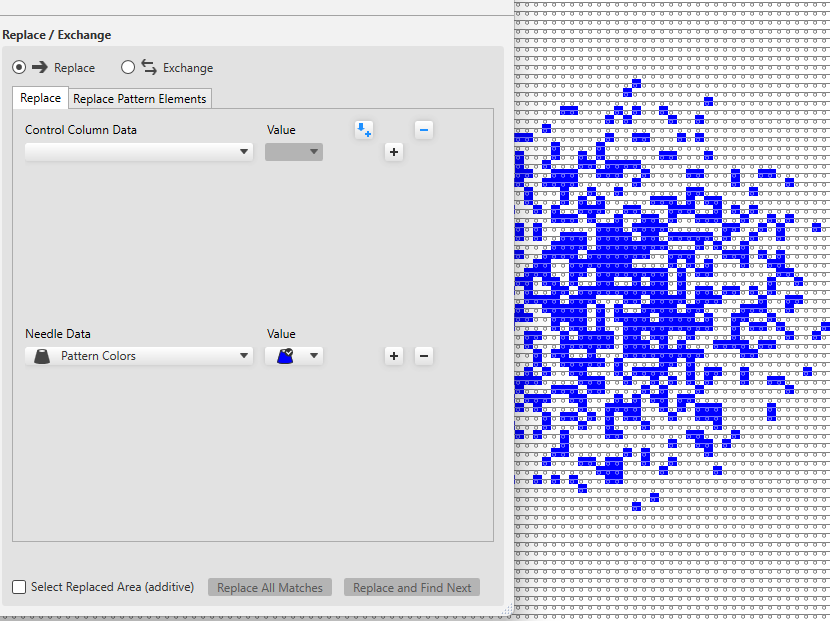Expand the Pattern Colors needle data dropdown

(139, 356)
